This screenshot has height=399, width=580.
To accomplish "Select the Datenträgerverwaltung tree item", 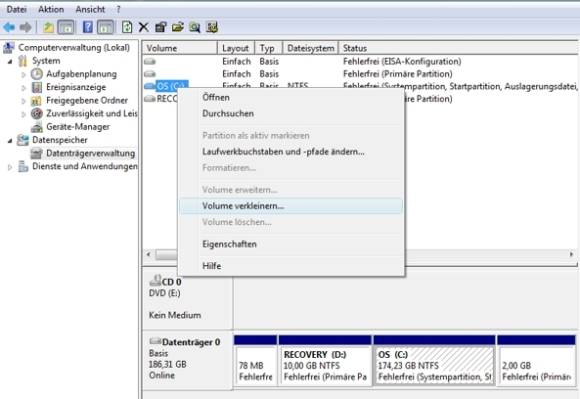I will [90, 153].
